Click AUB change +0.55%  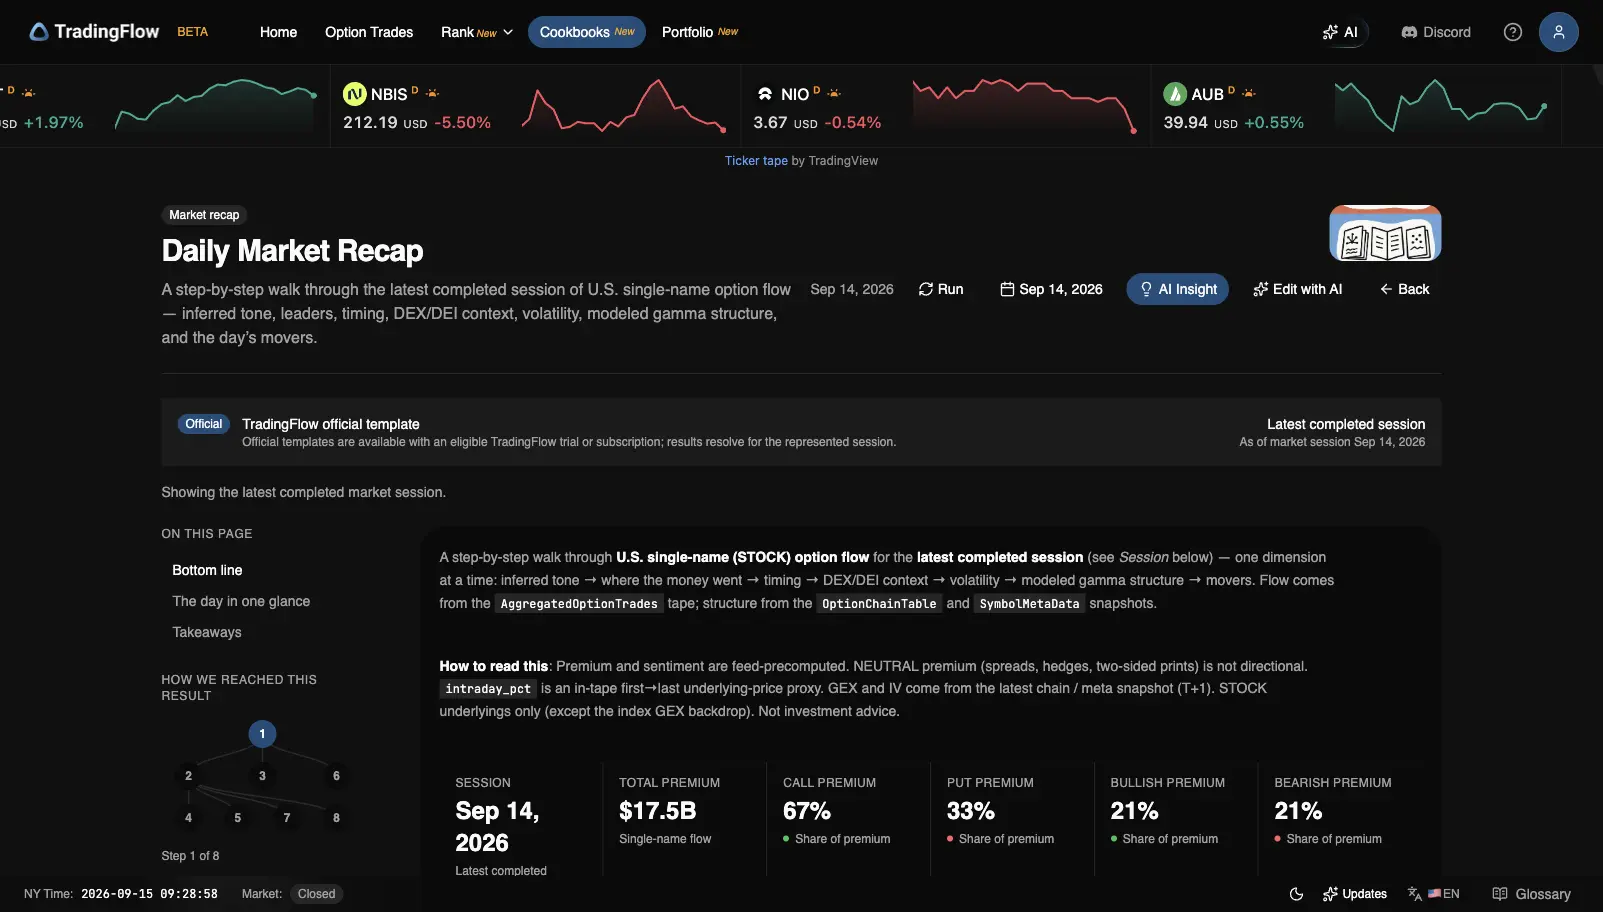pos(1274,123)
